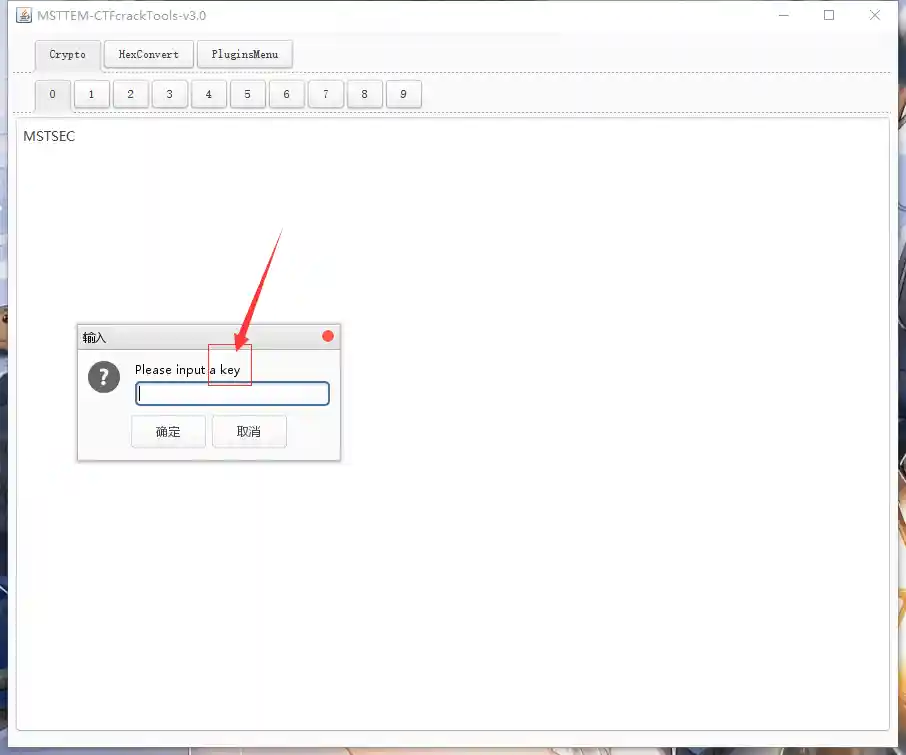Click the MSTSEC text in main area
This screenshot has height=755, width=906.
[x=49, y=136]
